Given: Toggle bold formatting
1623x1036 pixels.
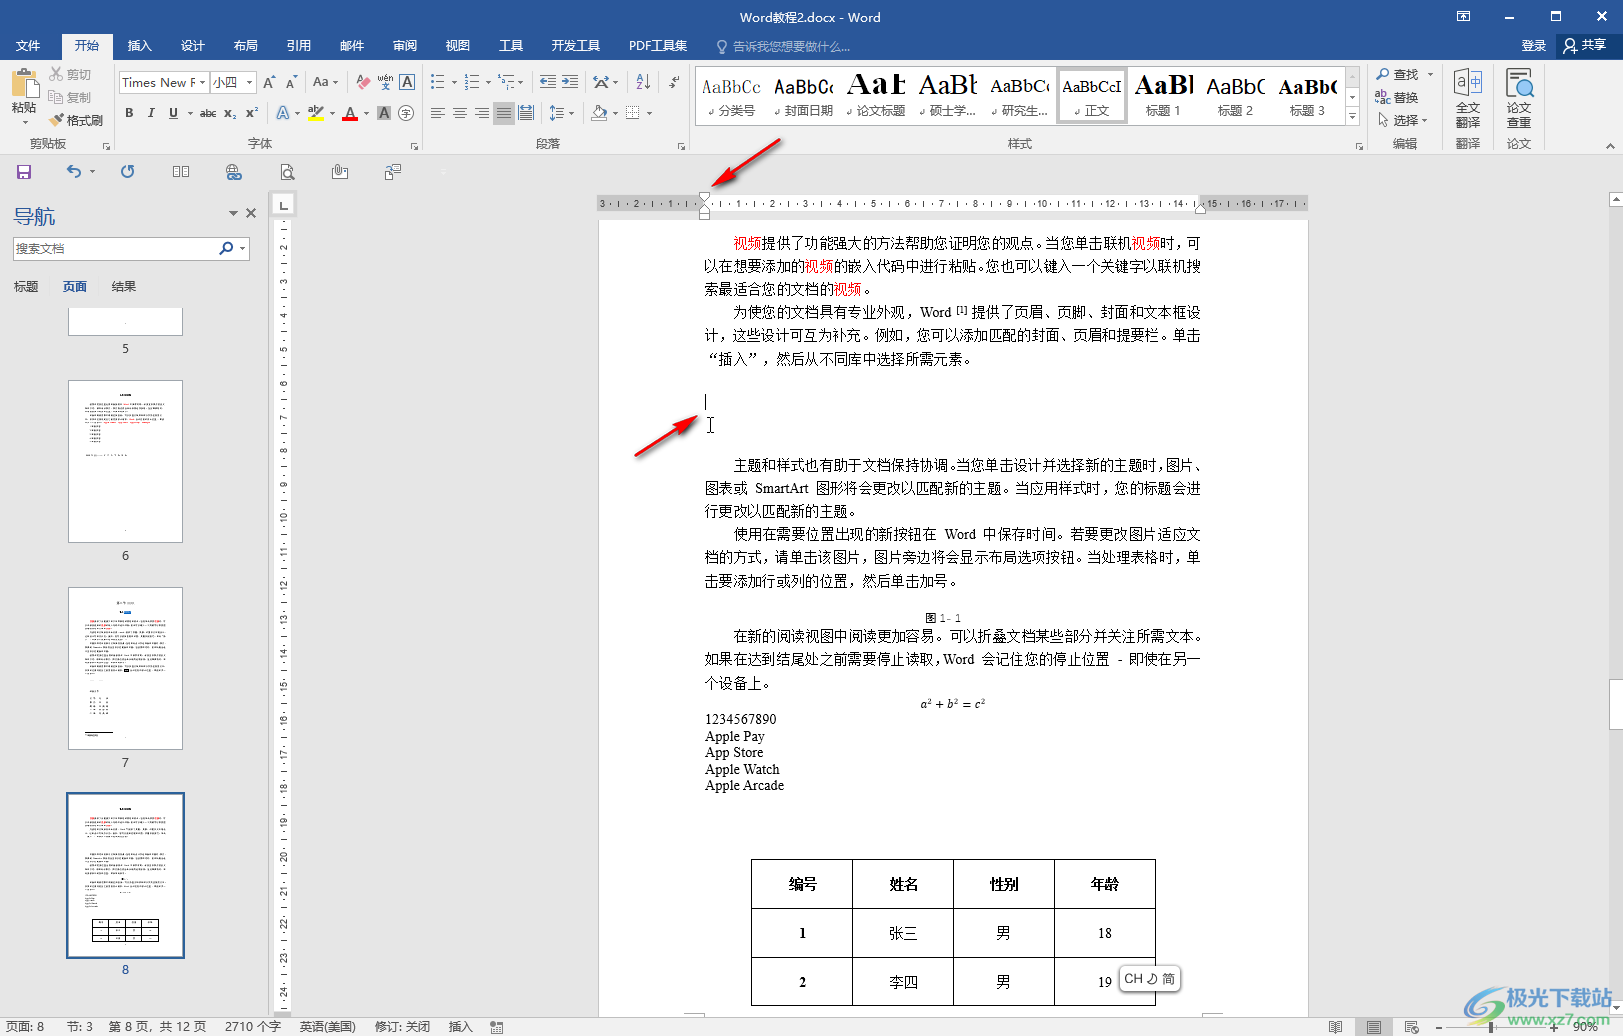Looking at the screenshot, I should tap(129, 113).
